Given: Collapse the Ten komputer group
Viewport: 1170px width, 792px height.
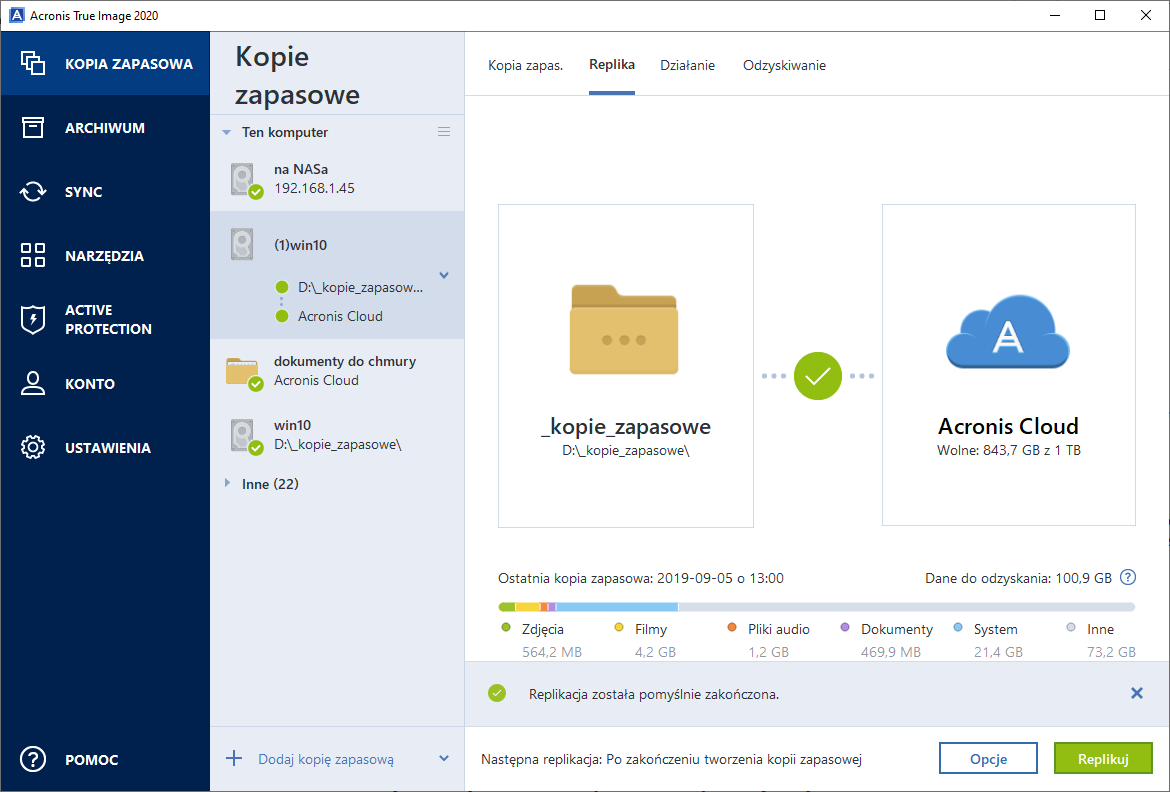Looking at the screenshot, I should point(228,132).
